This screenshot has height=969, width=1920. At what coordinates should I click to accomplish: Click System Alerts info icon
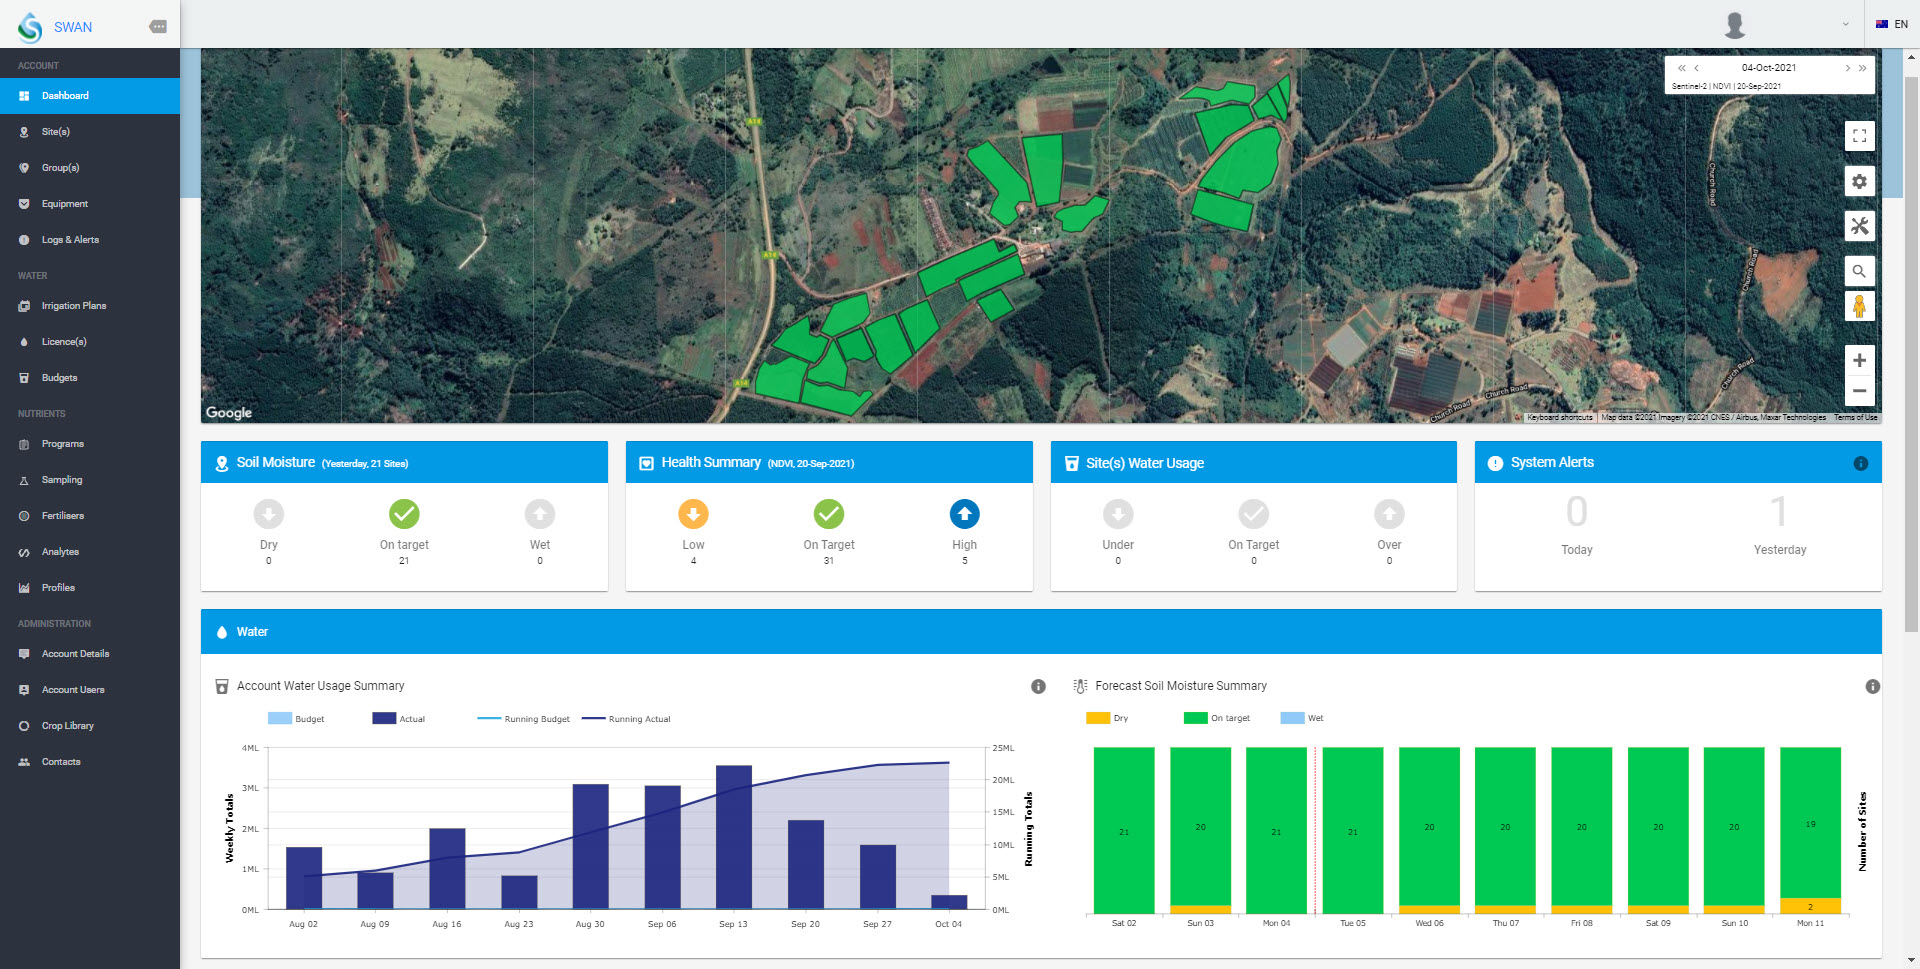click(1860, 463)
